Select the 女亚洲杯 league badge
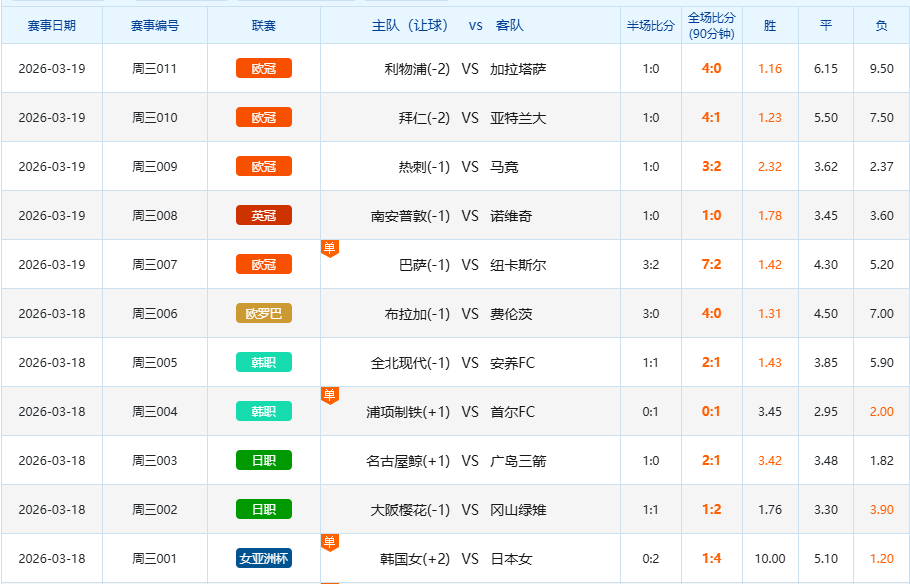The image size is (910, 584). point(264,558)
